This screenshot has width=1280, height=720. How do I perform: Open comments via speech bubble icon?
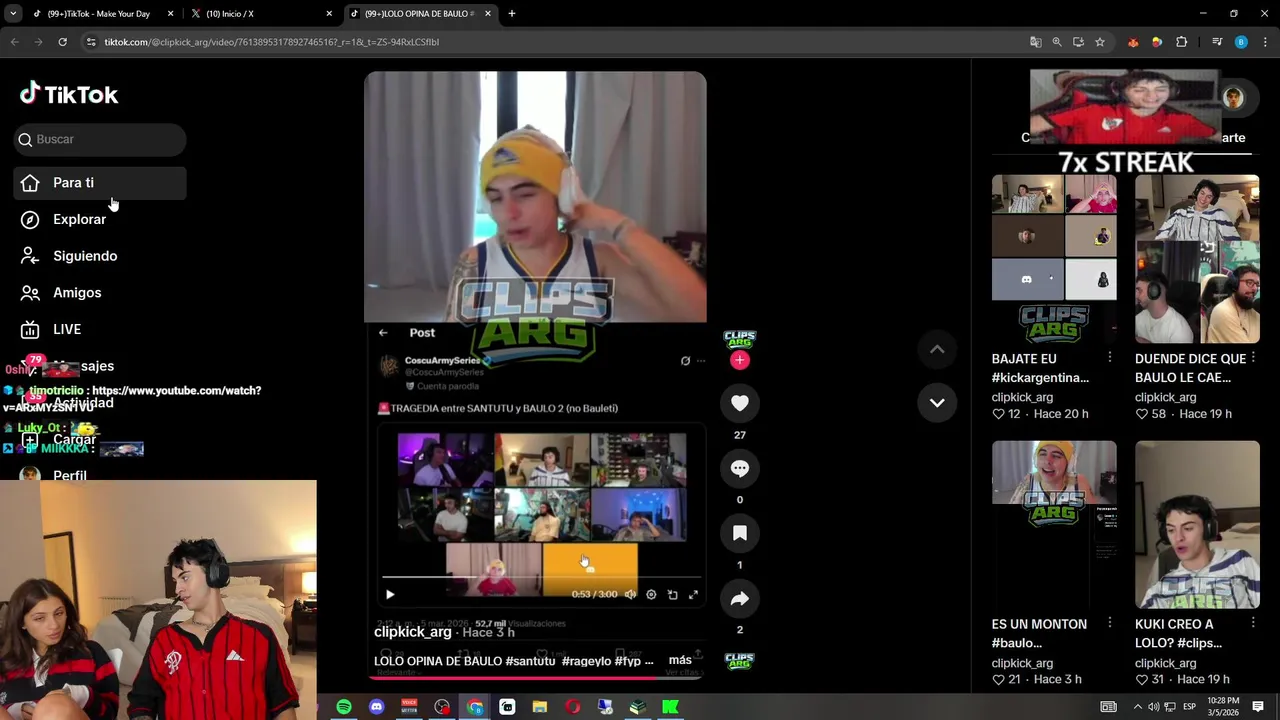pyautogui.click(x=740, y=468)
